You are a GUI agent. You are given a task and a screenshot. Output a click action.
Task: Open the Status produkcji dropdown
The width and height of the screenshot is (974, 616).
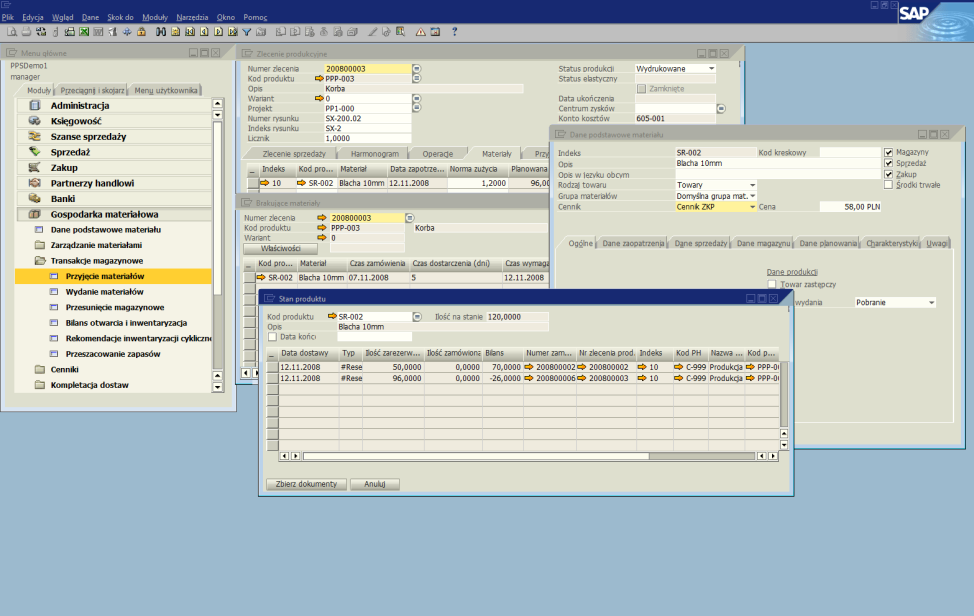pos(712,69)
